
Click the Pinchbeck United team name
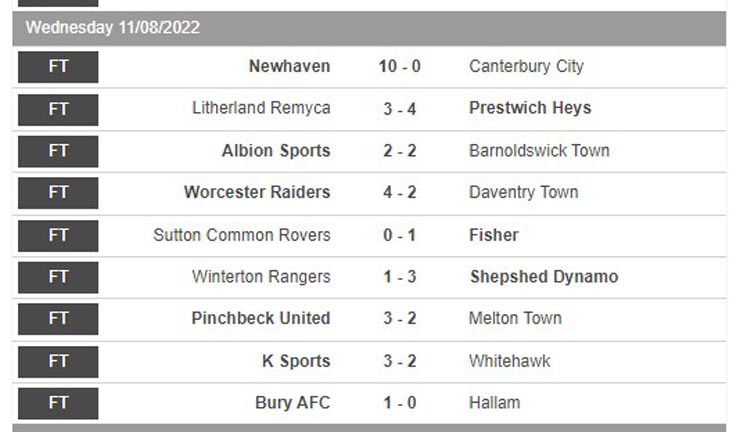click(261, 318)
